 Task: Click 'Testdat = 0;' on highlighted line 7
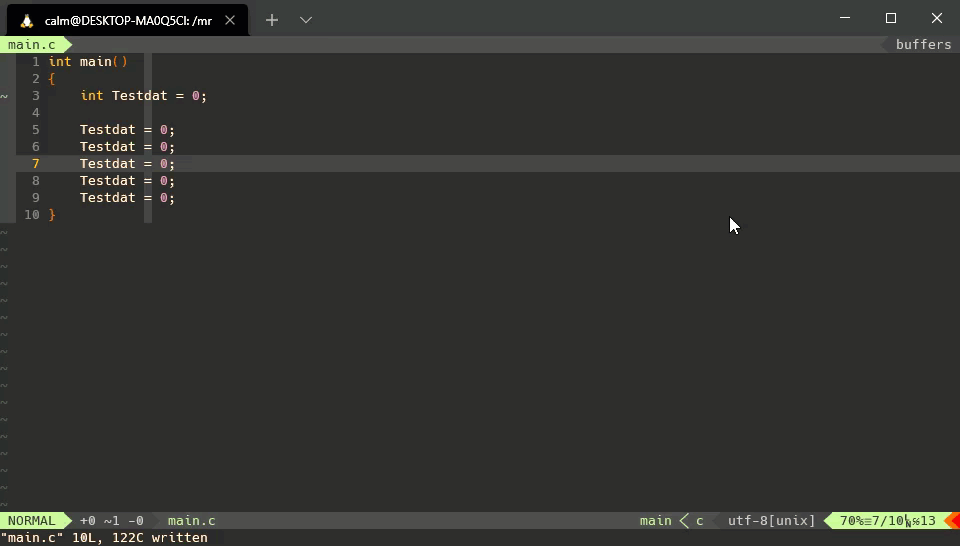click(x=127, y=163)
